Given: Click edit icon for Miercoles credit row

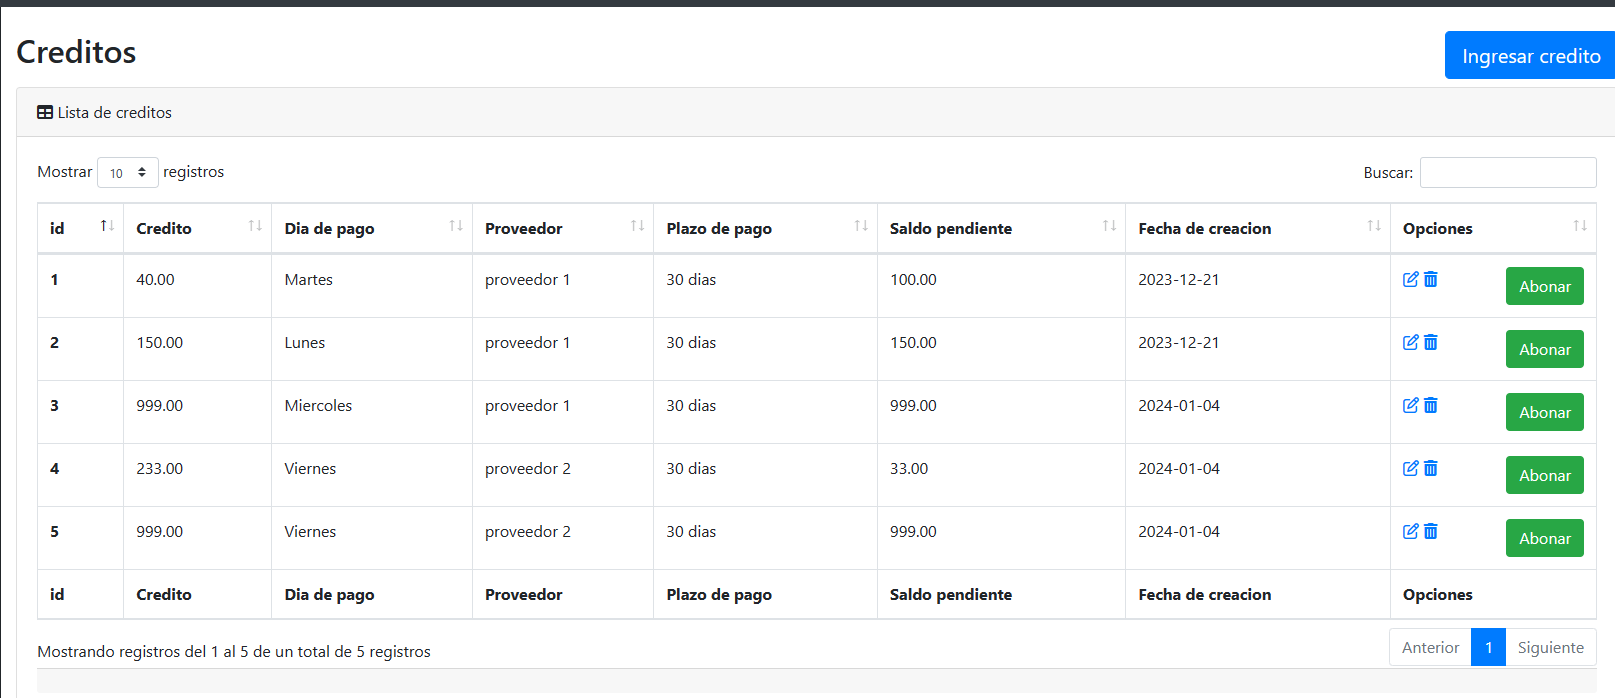Looking at the screenshot, I should point(1411,405).
